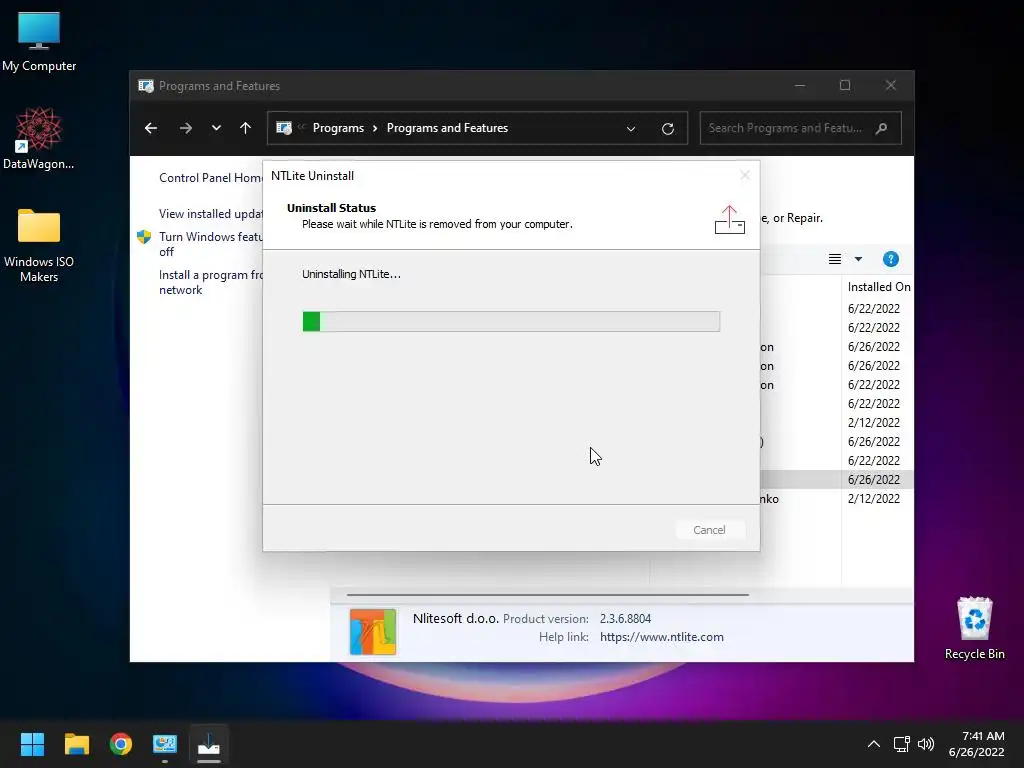Close the NTLite Uninstall dialog

(x=744, y=175)
